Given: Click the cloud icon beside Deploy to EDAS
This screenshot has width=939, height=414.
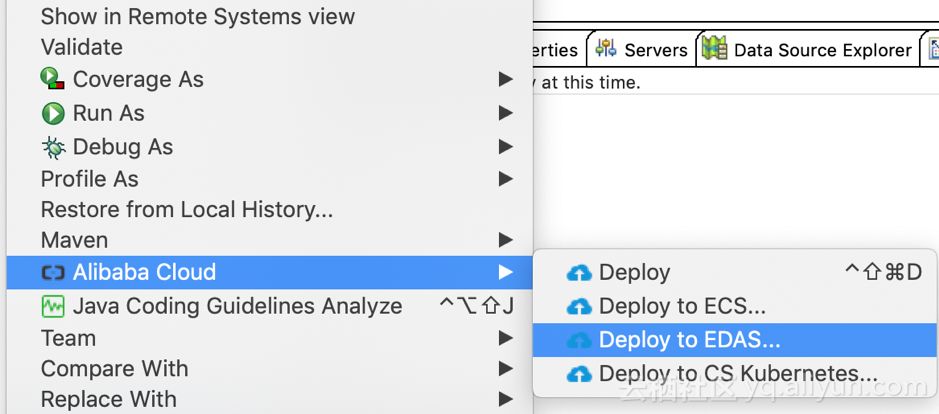Looking at the screenshot, I should pos(579,341).
